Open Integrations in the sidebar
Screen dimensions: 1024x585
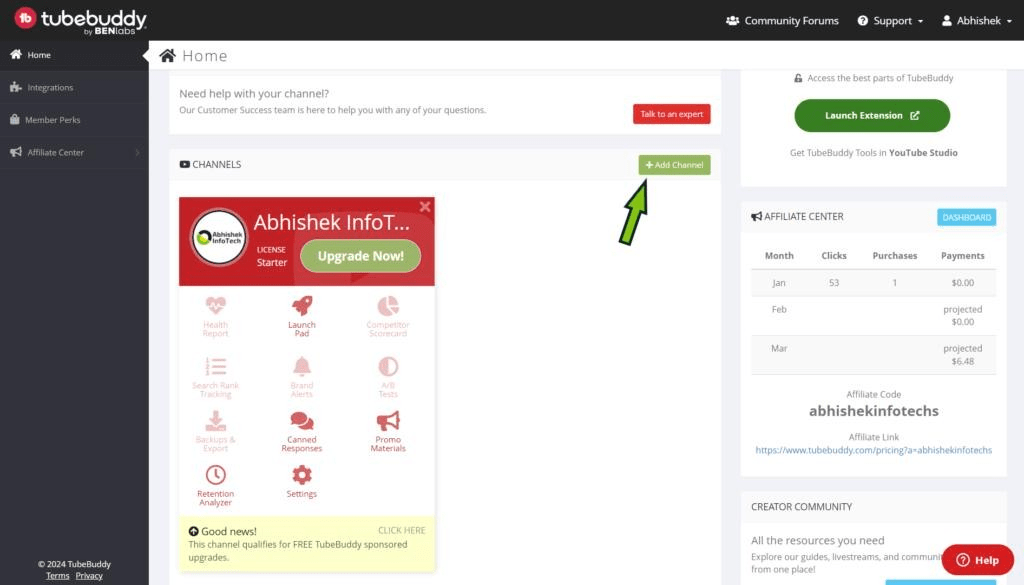[x=74, y=87]
